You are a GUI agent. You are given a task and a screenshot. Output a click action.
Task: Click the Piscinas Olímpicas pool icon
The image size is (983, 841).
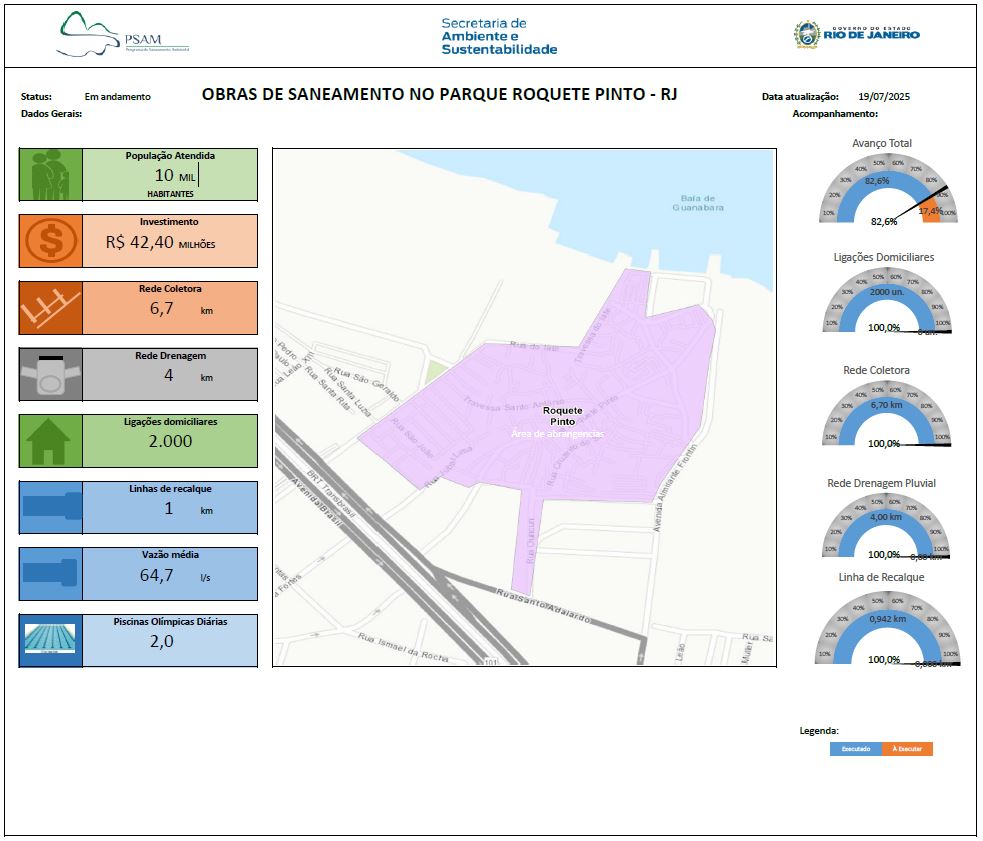coord(50,640)
